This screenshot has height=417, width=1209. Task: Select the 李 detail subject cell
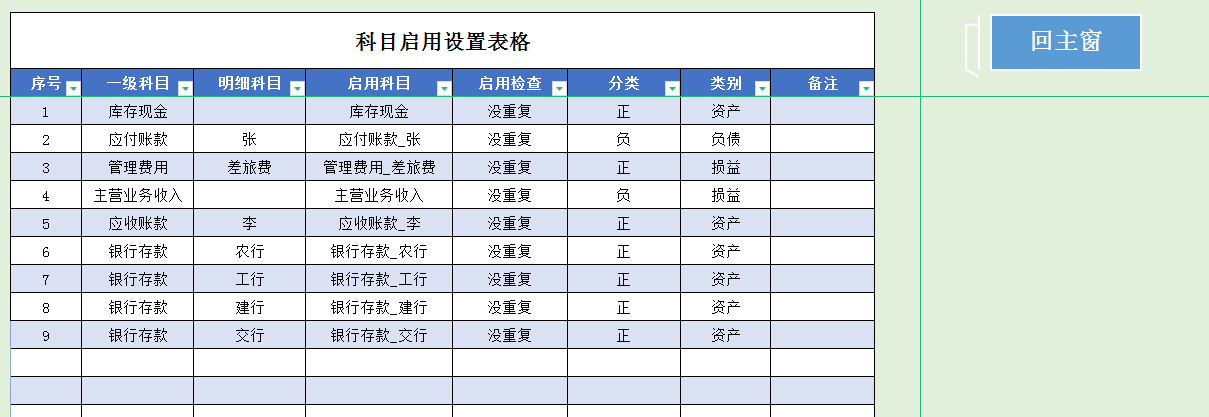(250, 223)
